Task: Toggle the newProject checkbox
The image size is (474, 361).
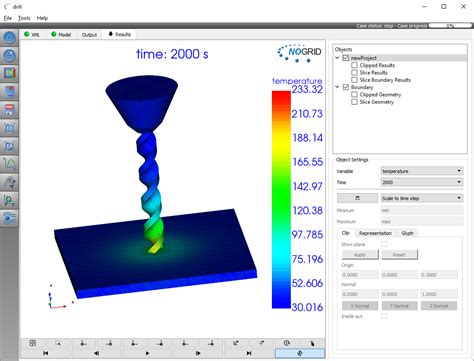Action: click(x=346, y=58)
